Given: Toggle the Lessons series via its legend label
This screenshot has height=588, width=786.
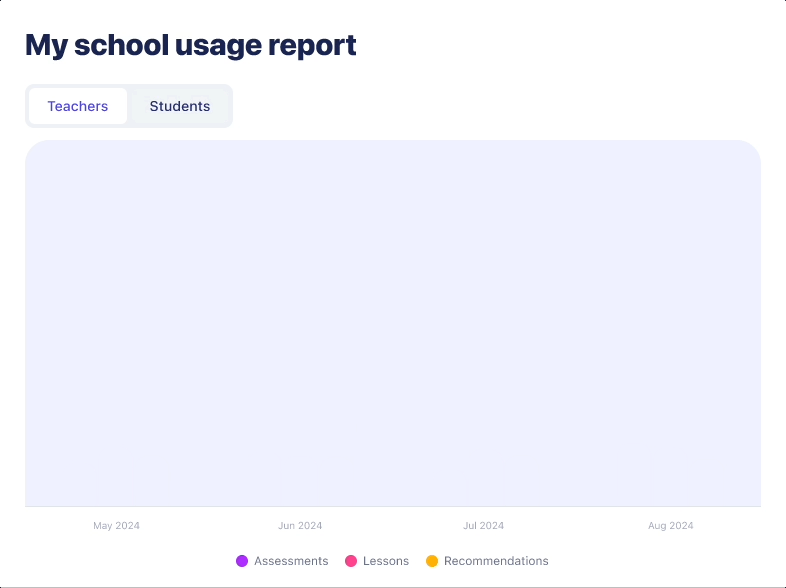Looking at the screenshot, I should (386, 561).
